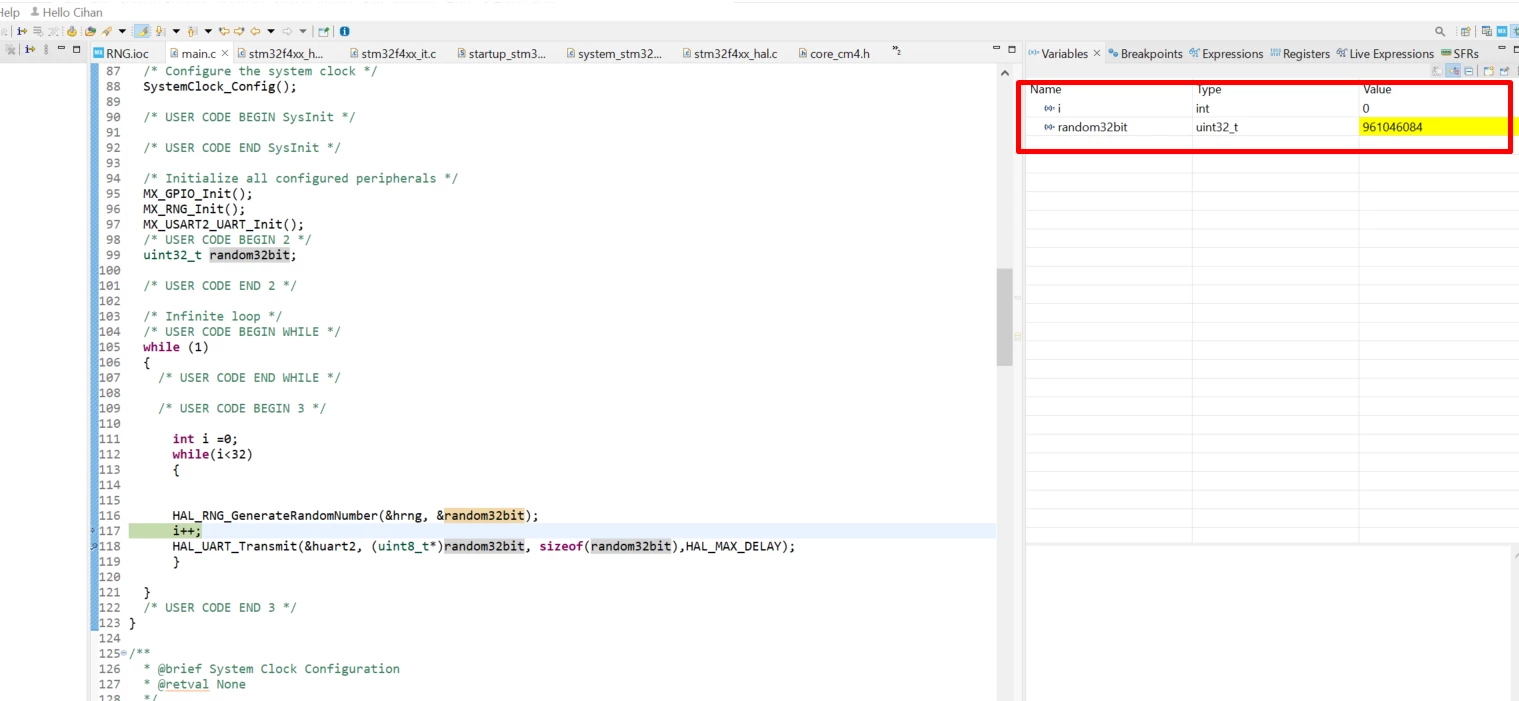Toggle Show Type Names in Variables view

pyautogui.click(x=1436, y=71)
